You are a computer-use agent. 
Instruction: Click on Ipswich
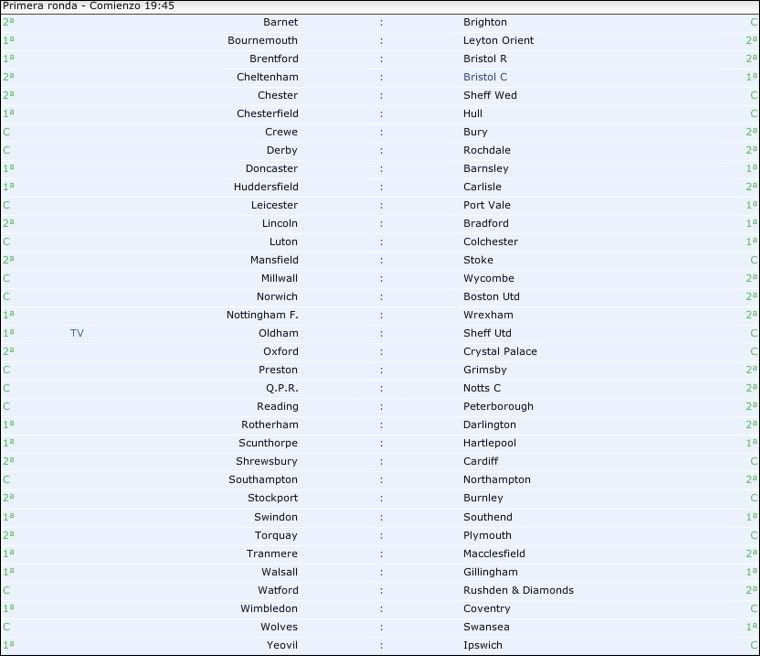coord(483,645)
